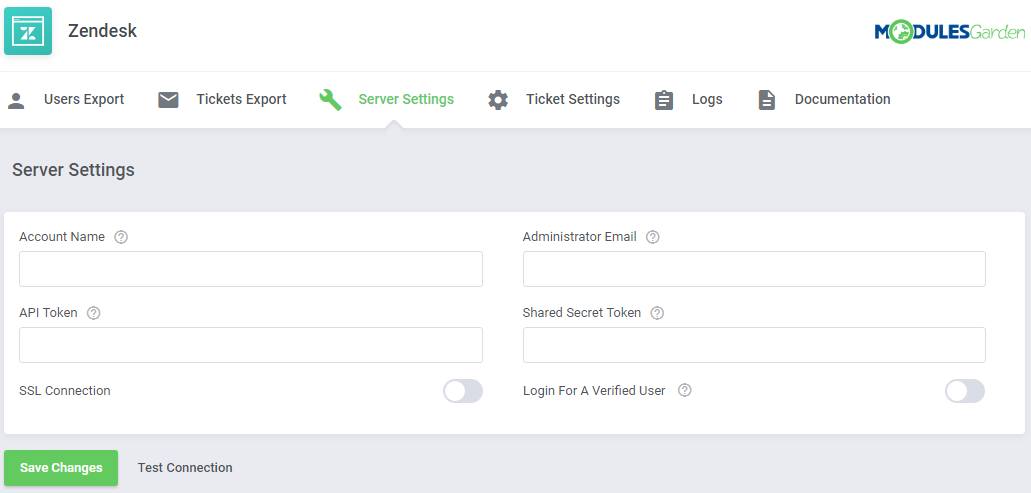Toggle Login For A Verified User switch
The height and width of the screenshot is (493, 1031).
pos(965,391)
